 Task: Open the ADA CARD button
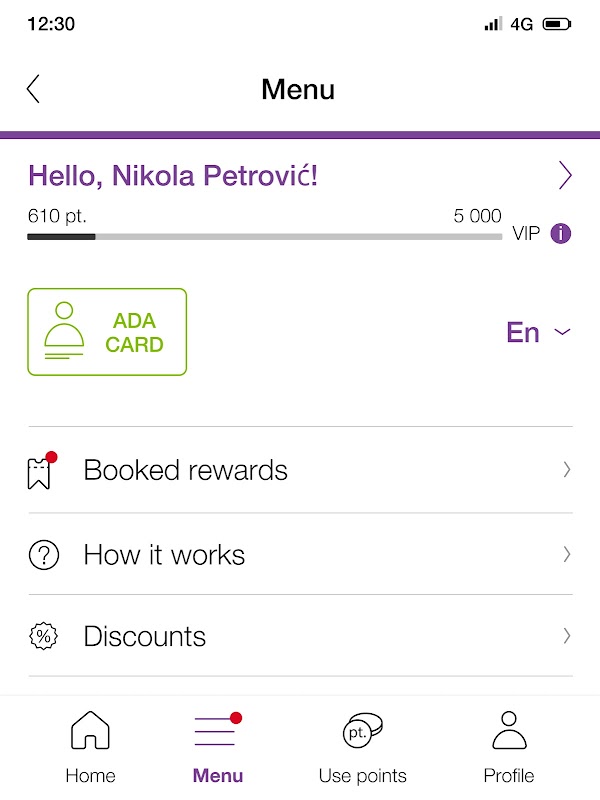(107, 332)
